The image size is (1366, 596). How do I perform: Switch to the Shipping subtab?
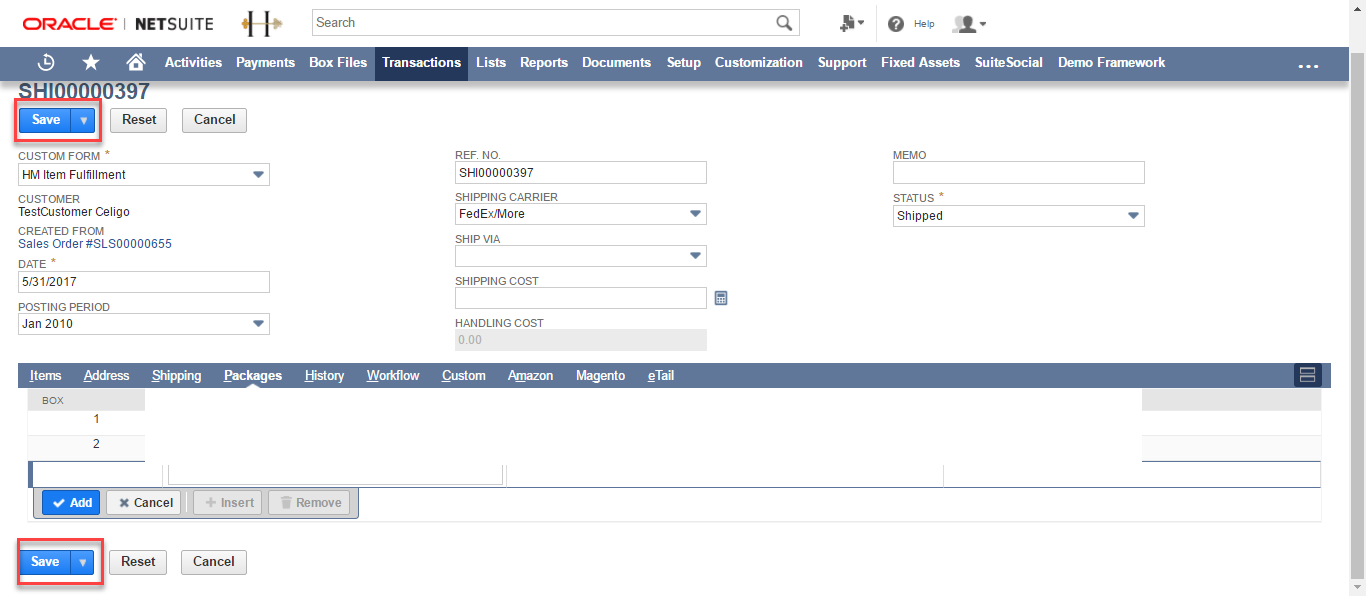point(177,376)
